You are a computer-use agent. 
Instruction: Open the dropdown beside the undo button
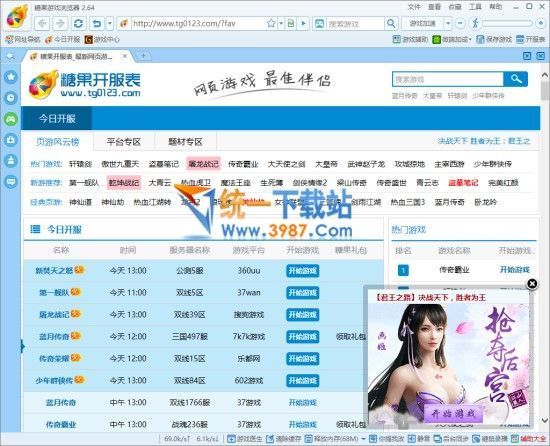110,23
